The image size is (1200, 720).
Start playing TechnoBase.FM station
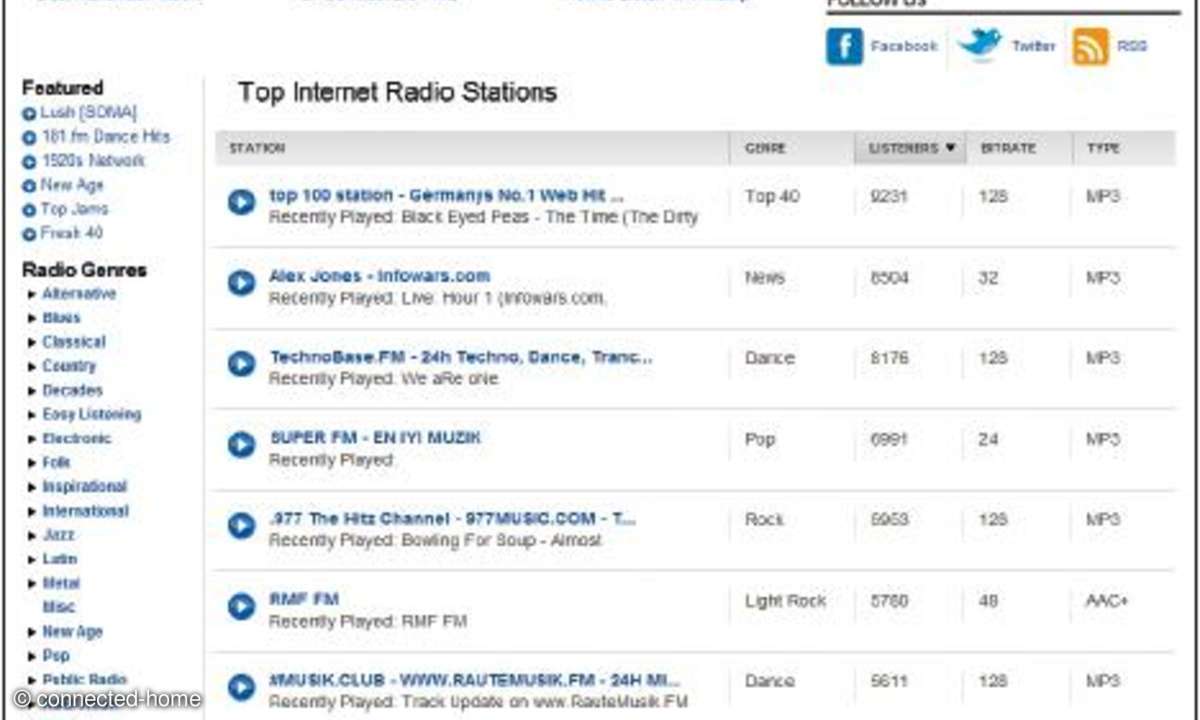click(241, 363)
